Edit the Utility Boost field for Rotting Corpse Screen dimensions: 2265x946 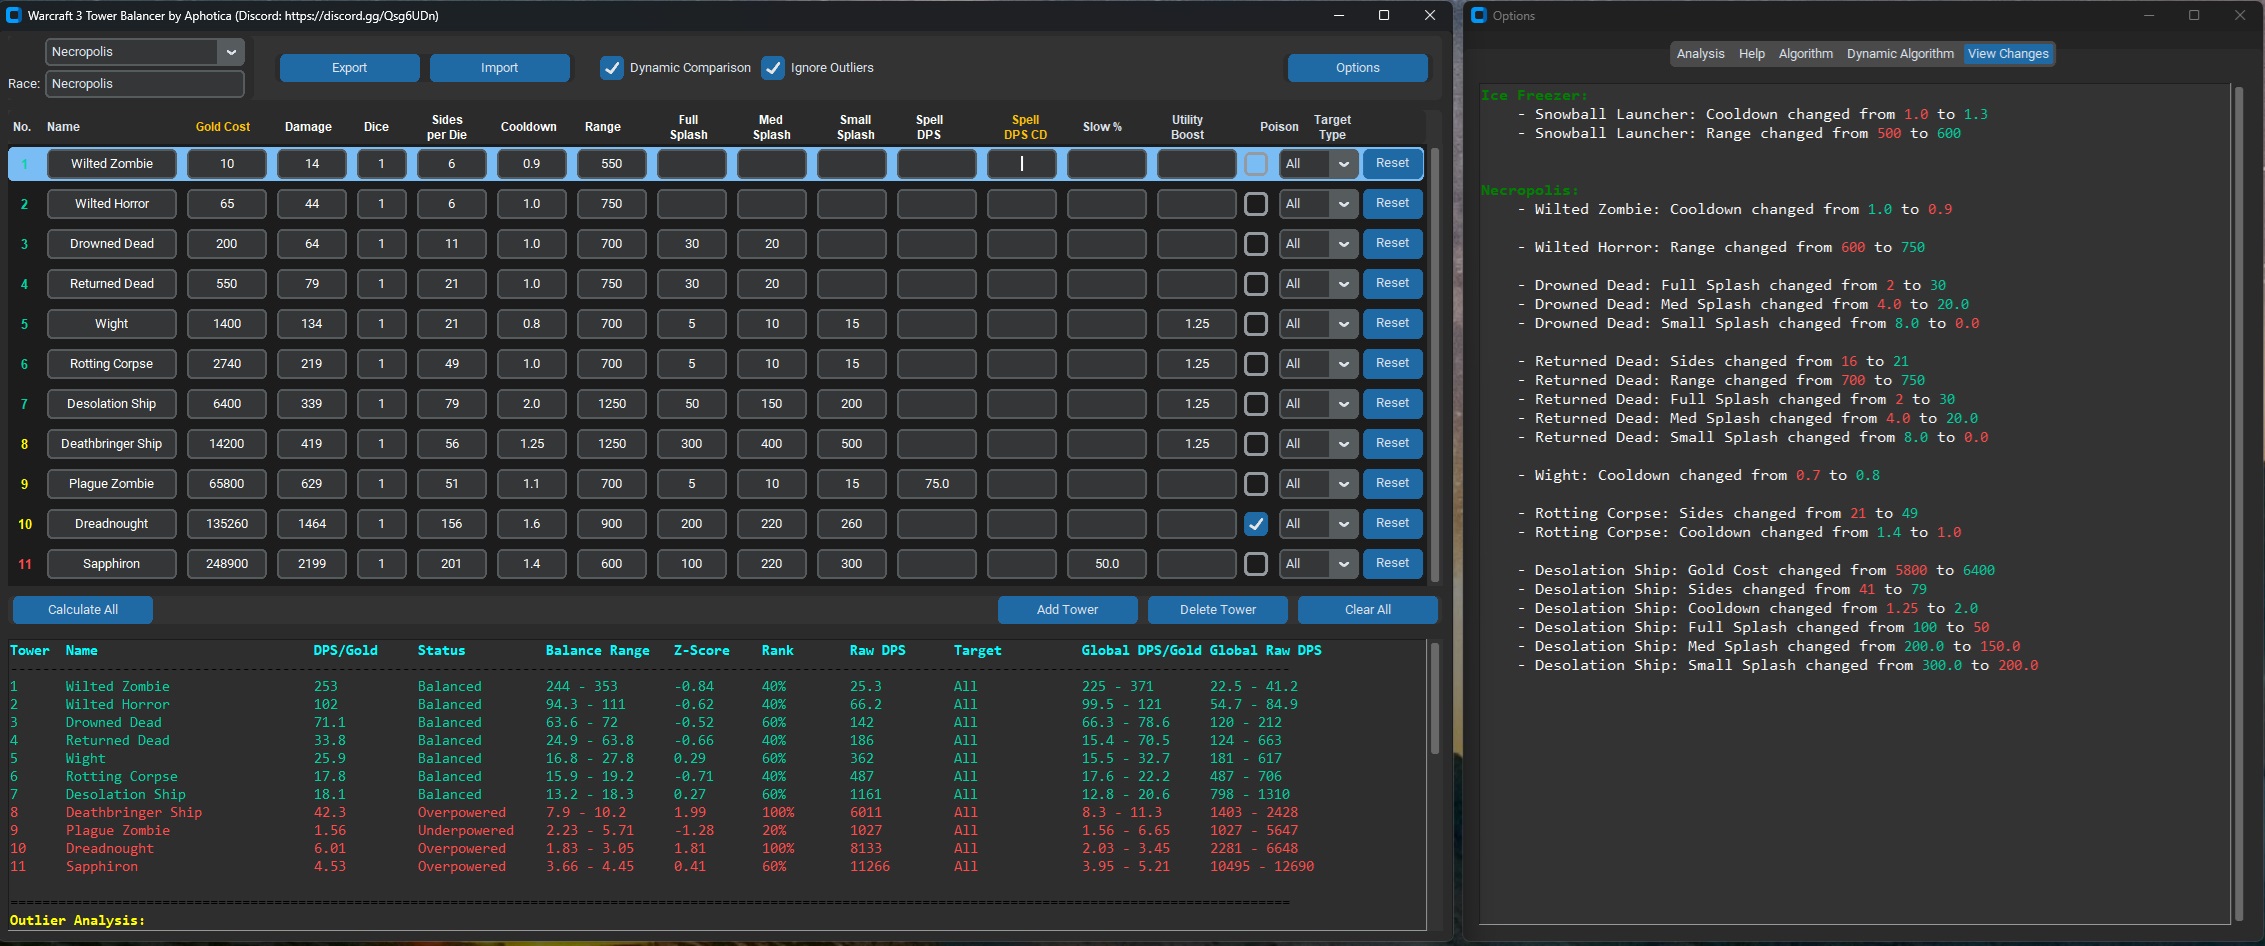pyautogui.click(x=1197, y=364)
